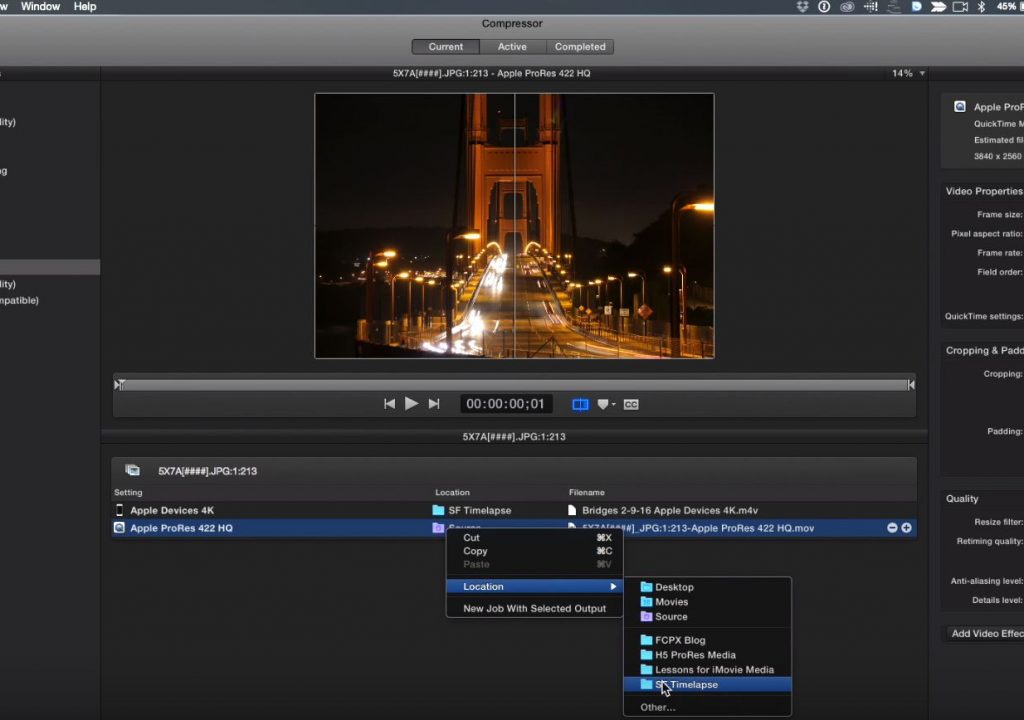Click the preview timeline scrubber bar
This screenshot has height=720, width=1024.
click(515, 385)
